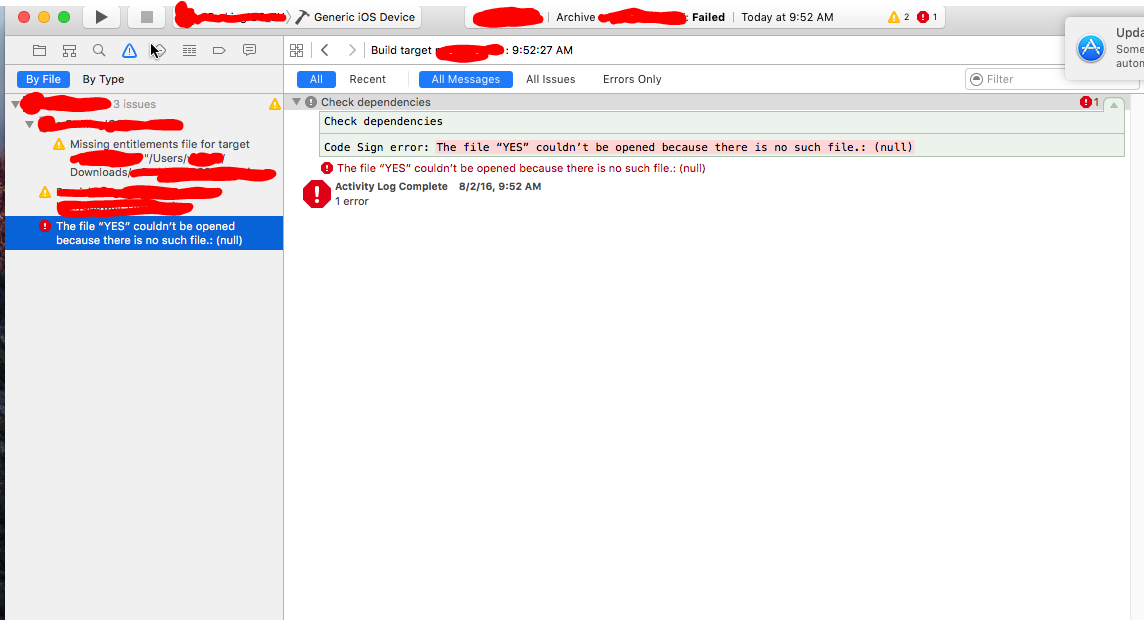Image resolution: width=1144 pixels, height=620 pixels.
Task: Open the Symbol navigator icon
Action: tap(69, 50)
